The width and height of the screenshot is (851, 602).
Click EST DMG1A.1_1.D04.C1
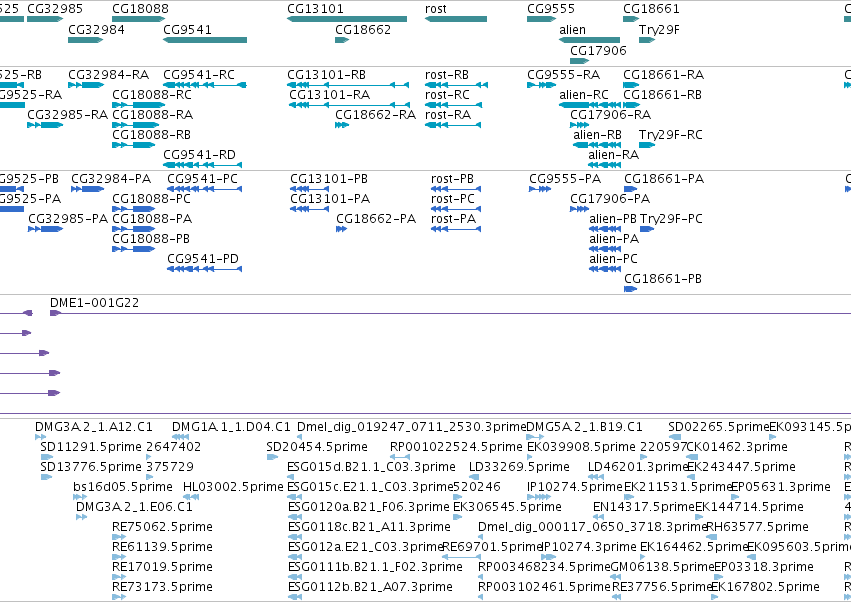click(x=231, y=427)
